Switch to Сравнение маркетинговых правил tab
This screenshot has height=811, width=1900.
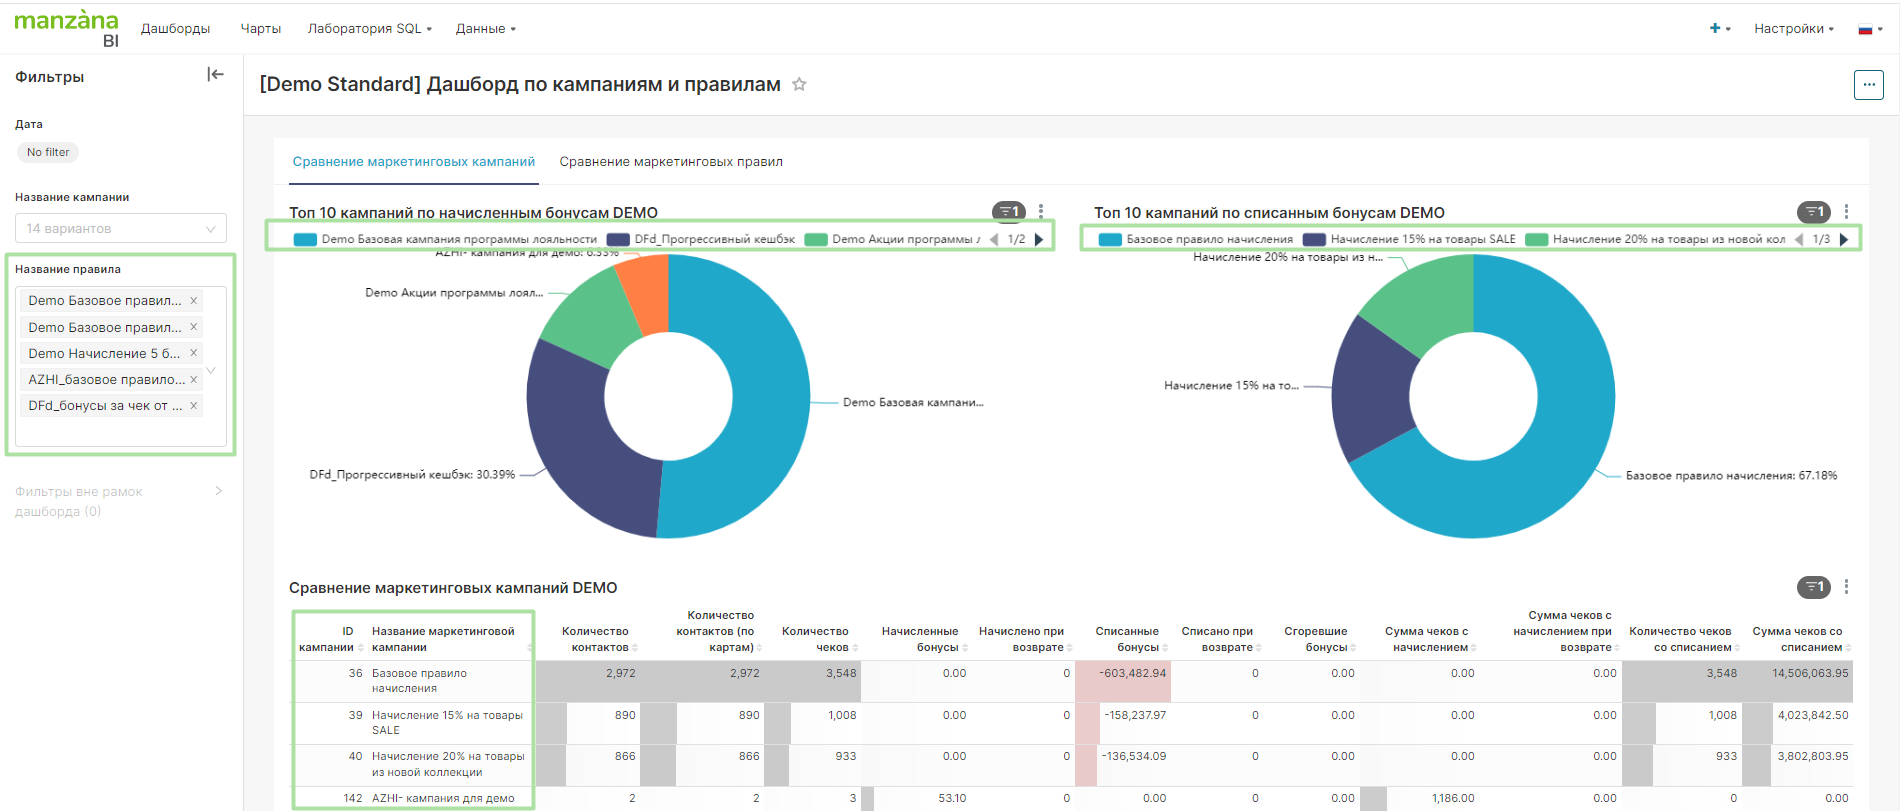[x=671, y=162]
